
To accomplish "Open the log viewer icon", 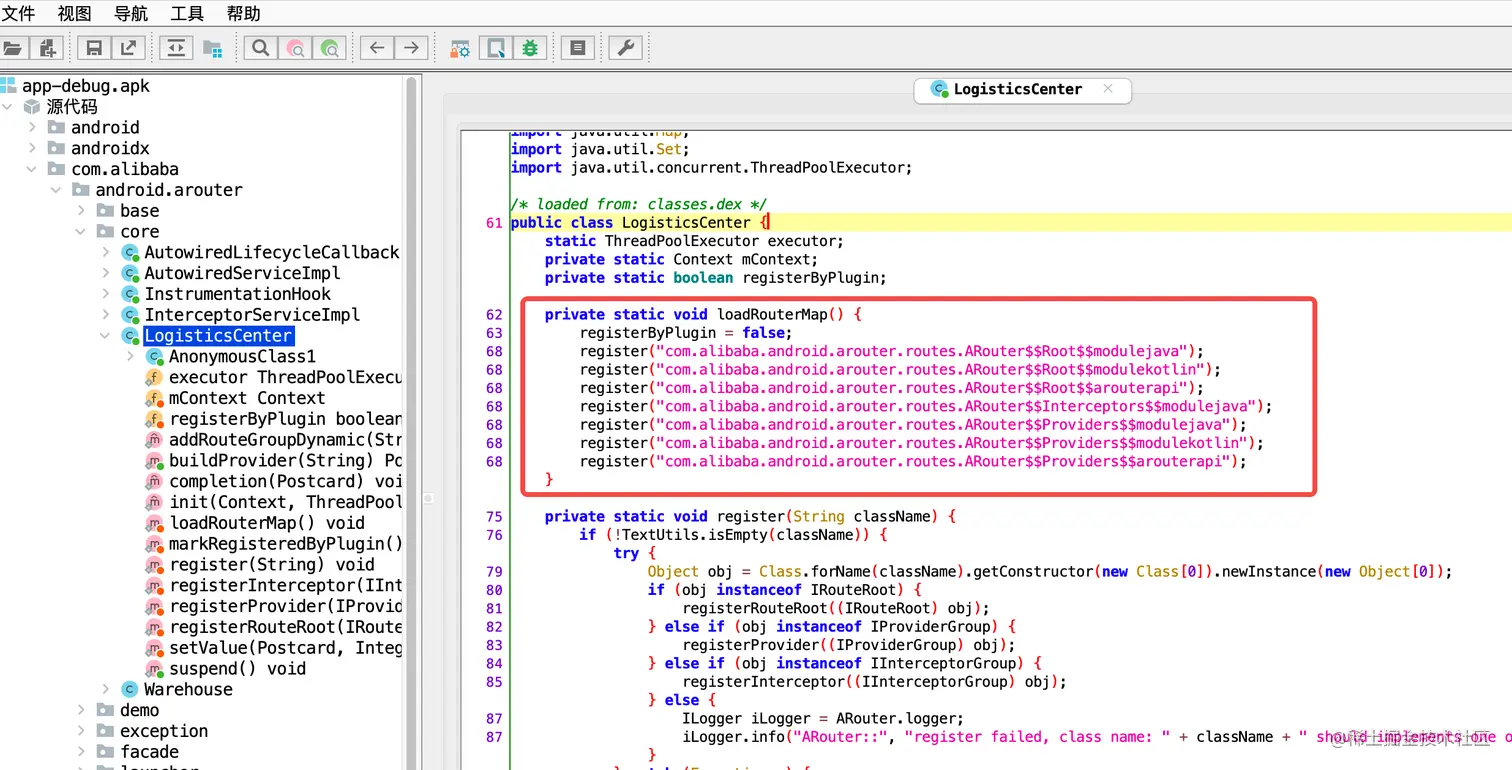I will click(577, 47).
